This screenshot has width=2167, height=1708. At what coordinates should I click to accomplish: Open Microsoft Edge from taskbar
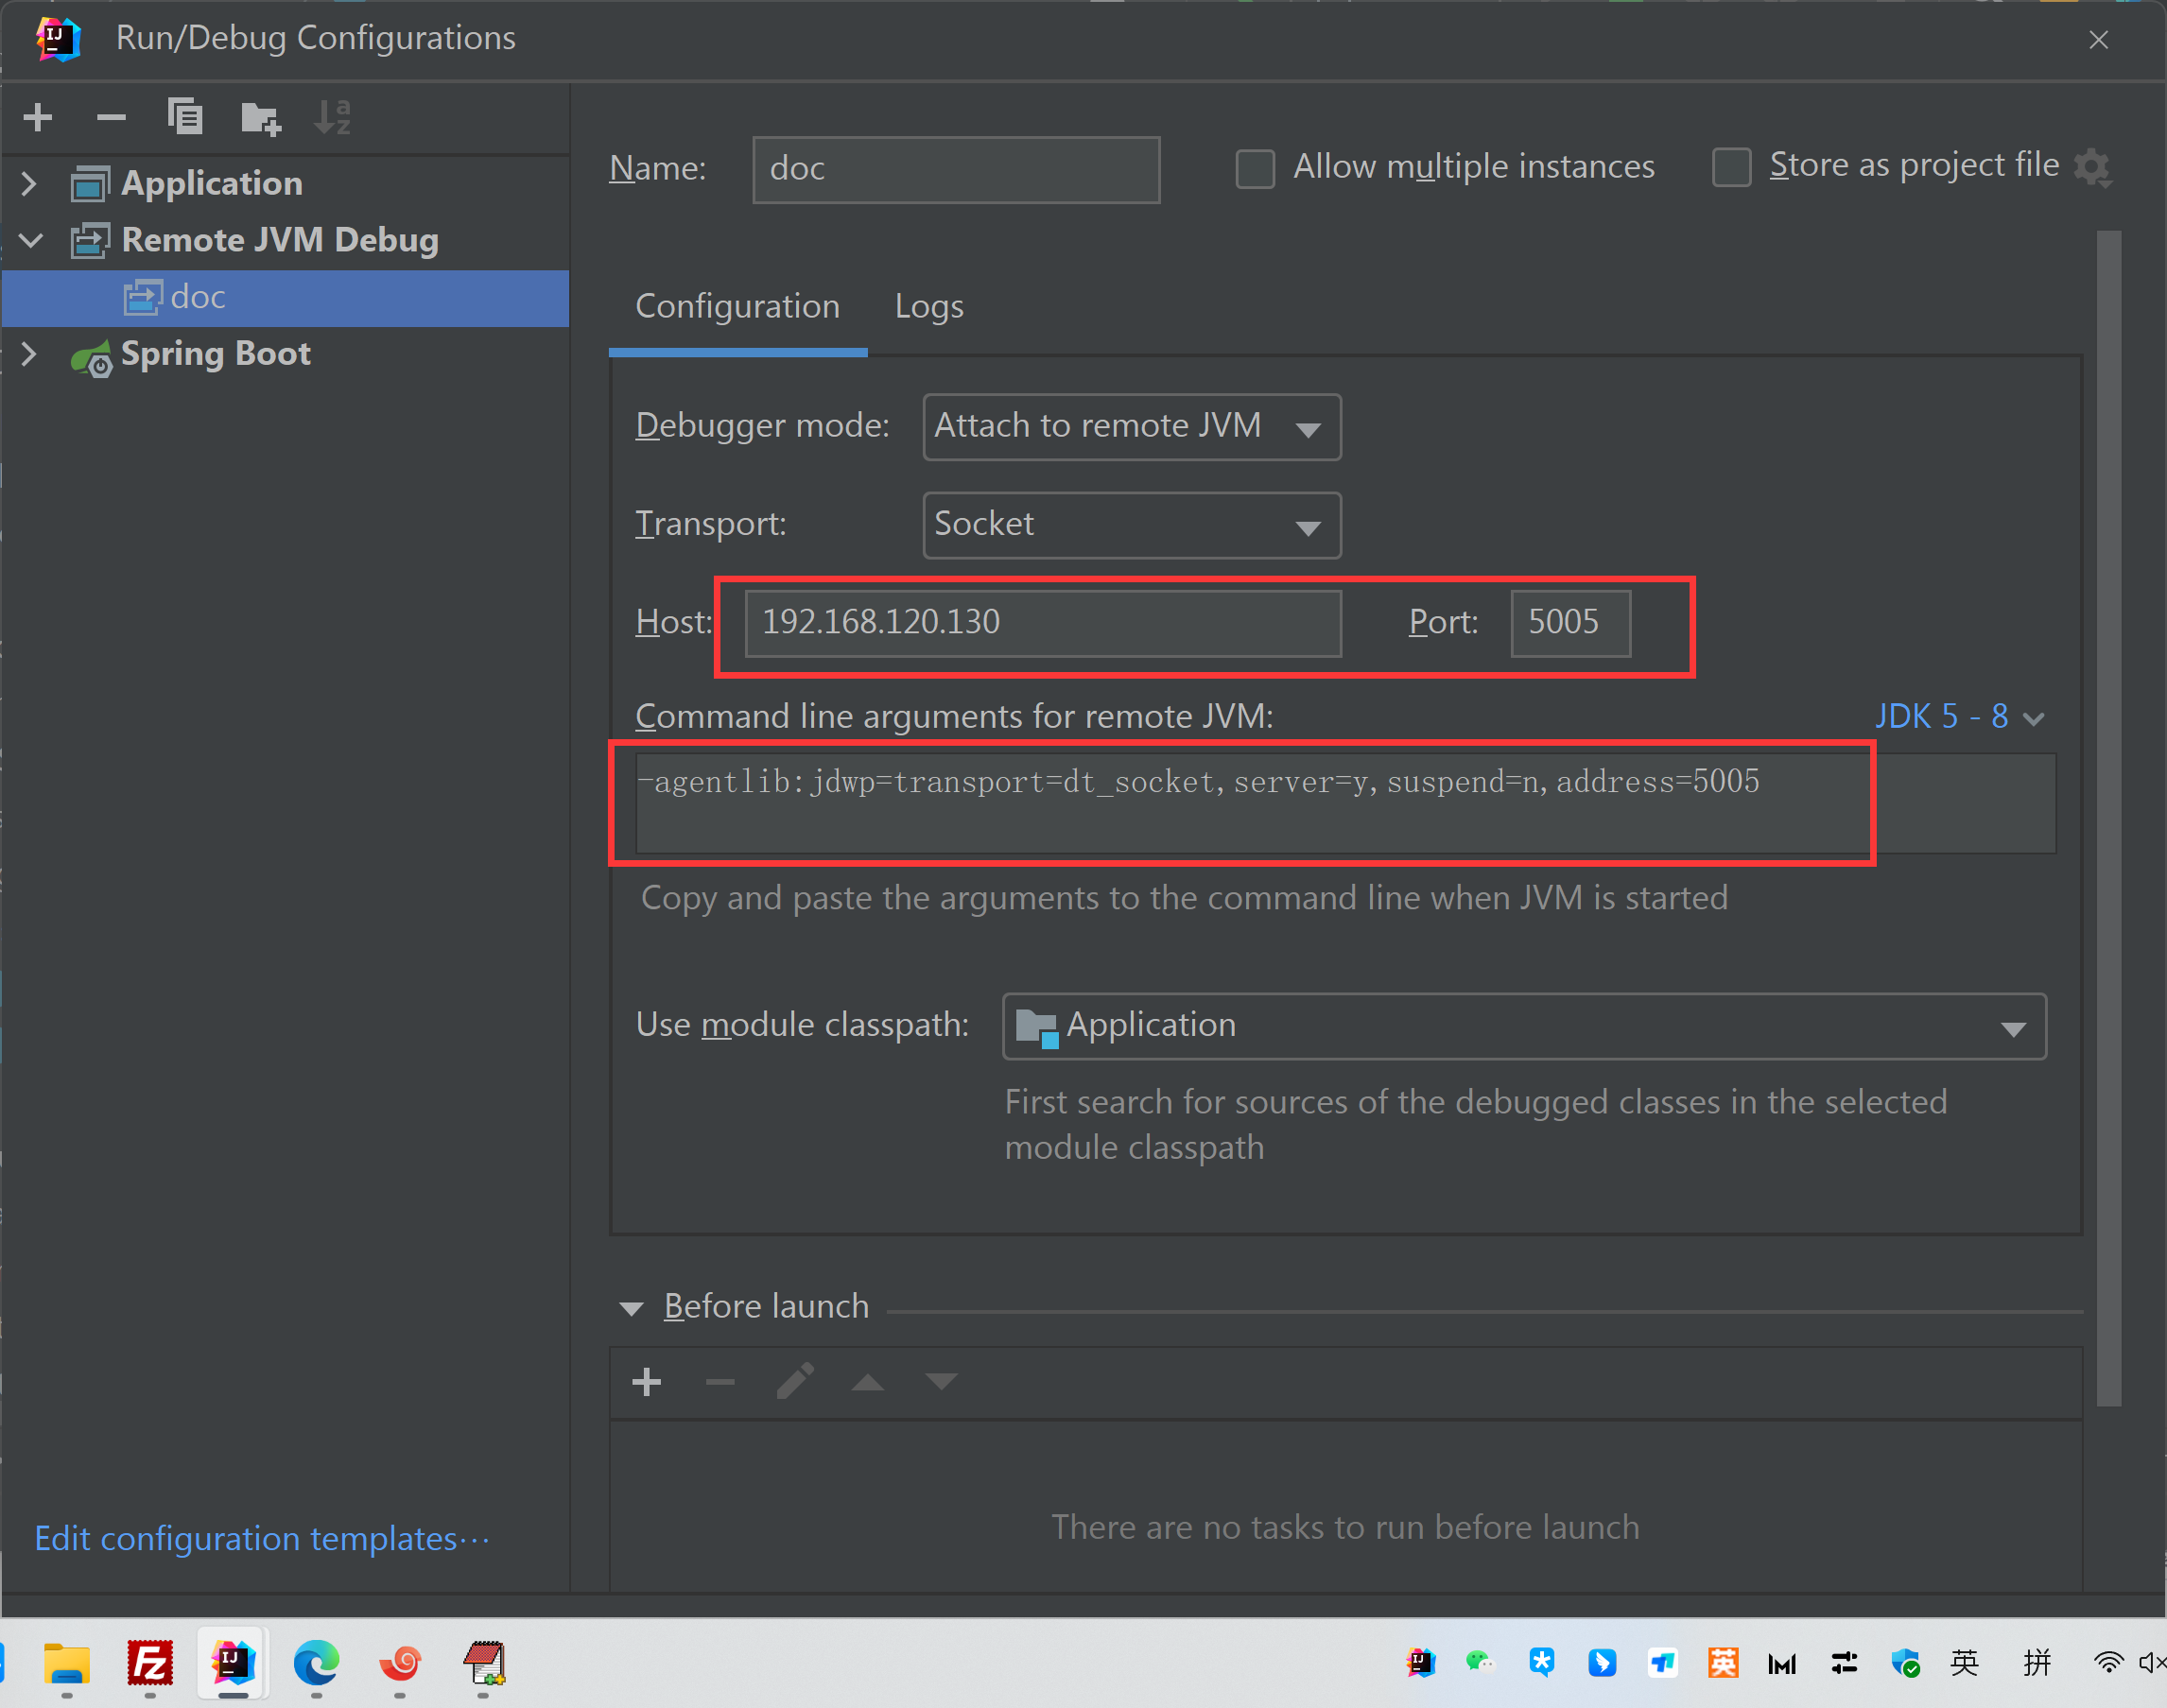[316, 1663]
